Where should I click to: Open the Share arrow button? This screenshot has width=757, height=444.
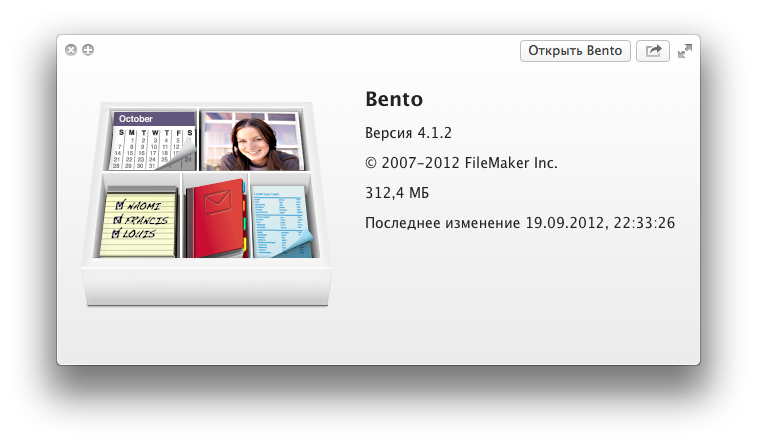[654, 51]
